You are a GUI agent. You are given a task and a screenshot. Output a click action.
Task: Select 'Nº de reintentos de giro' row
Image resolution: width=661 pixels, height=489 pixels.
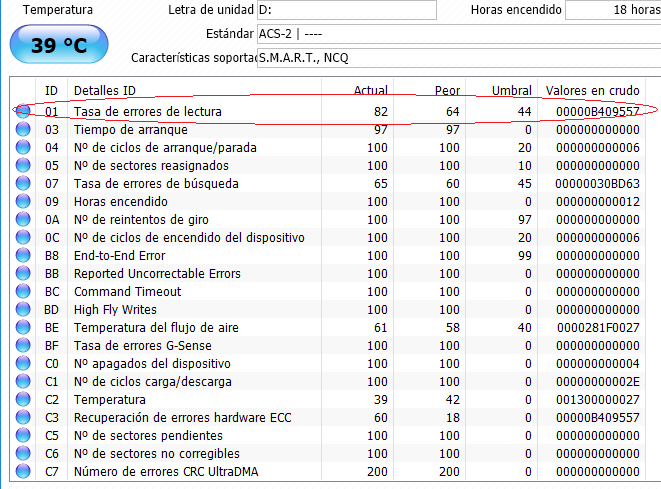327,219
